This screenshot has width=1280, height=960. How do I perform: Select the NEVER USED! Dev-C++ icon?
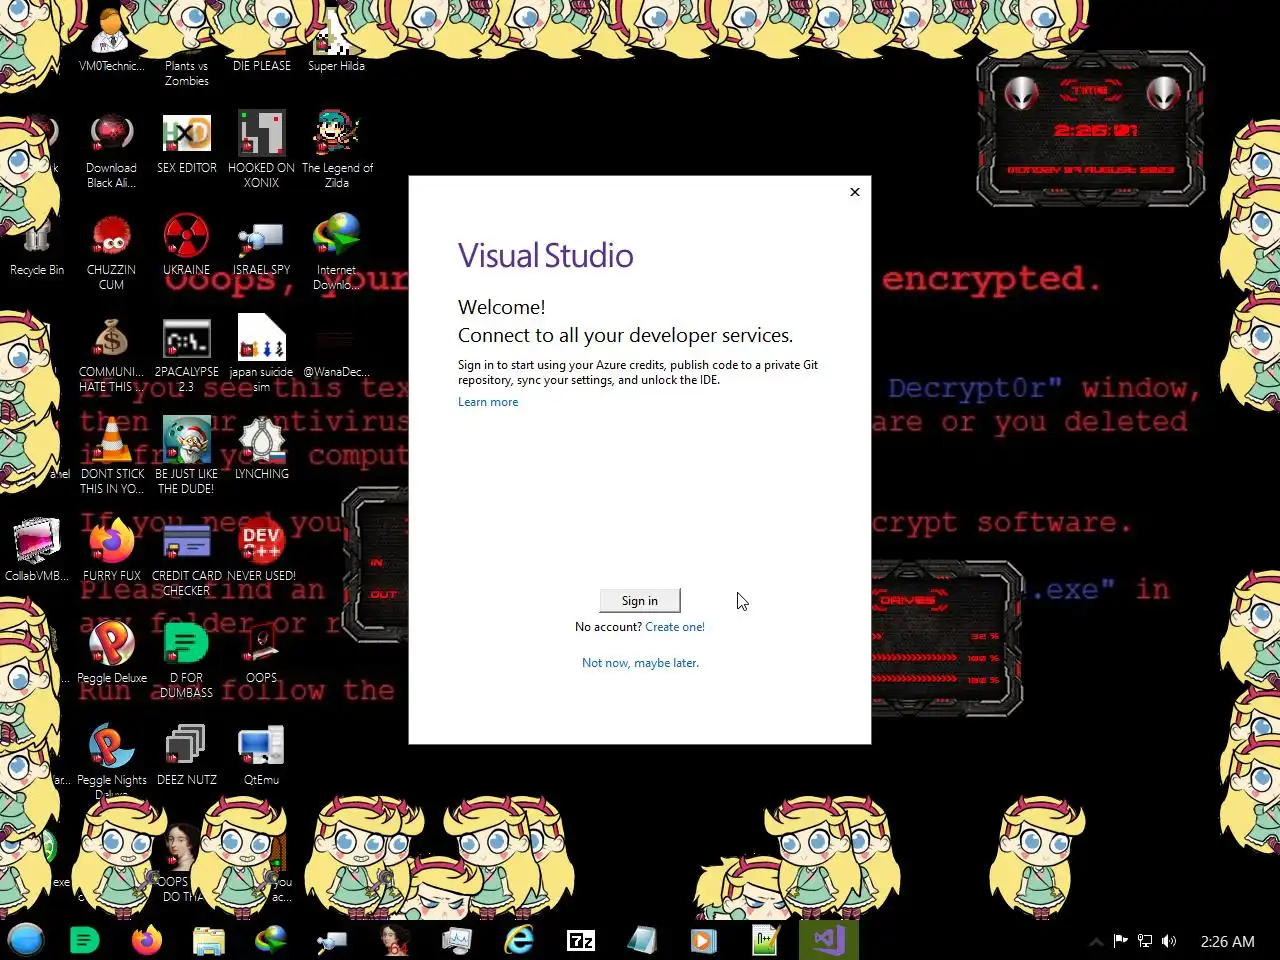(262, 550)
